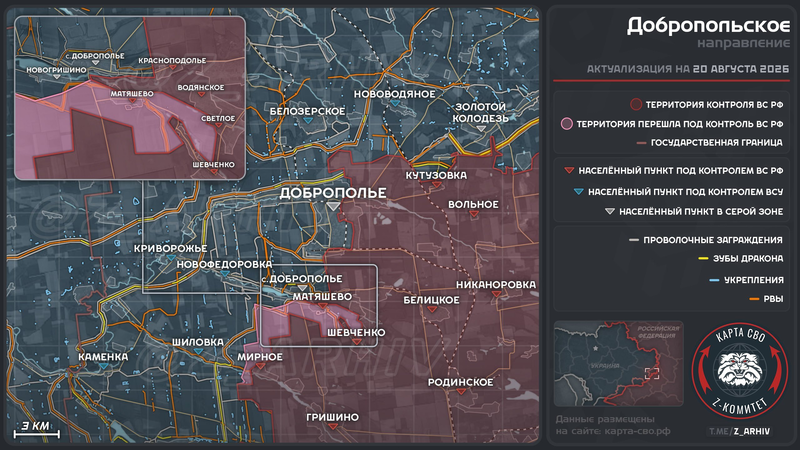Click the blue marker under Белозерское
Screen dimensions: 800x450
[x=308, y=120]
